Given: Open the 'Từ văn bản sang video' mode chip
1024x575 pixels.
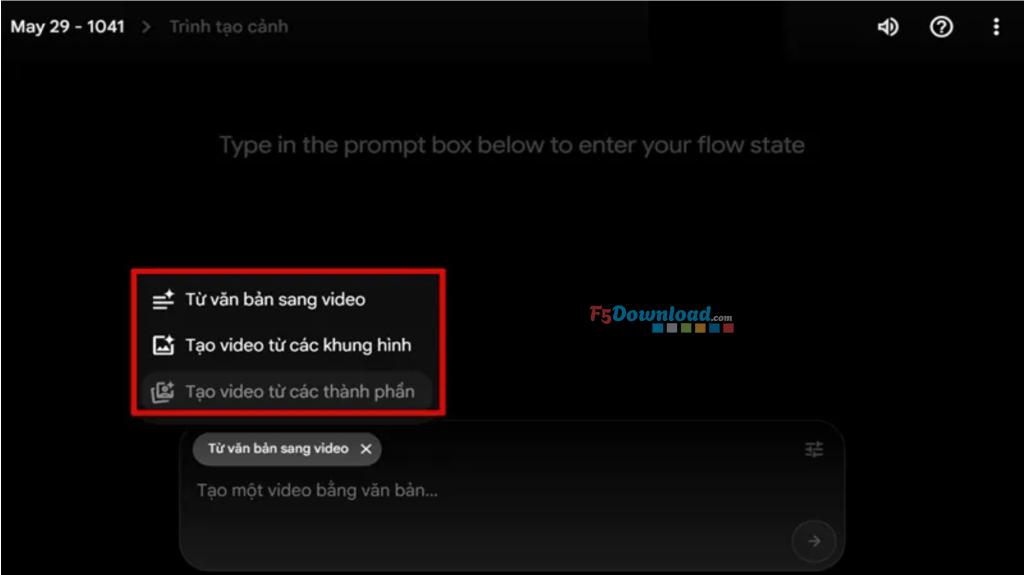Looking at the screenshot, I should (278, 449).
